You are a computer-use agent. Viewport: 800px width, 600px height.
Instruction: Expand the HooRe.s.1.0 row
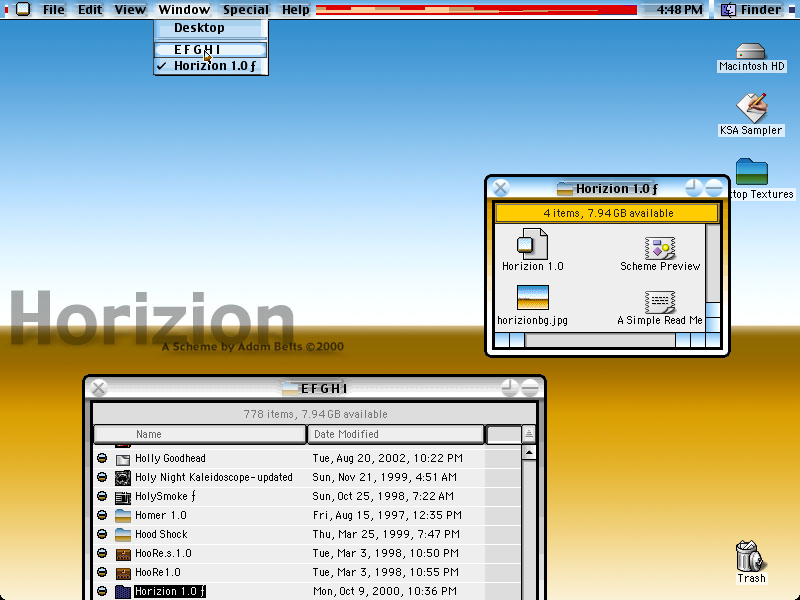click(x=102, y=553)
